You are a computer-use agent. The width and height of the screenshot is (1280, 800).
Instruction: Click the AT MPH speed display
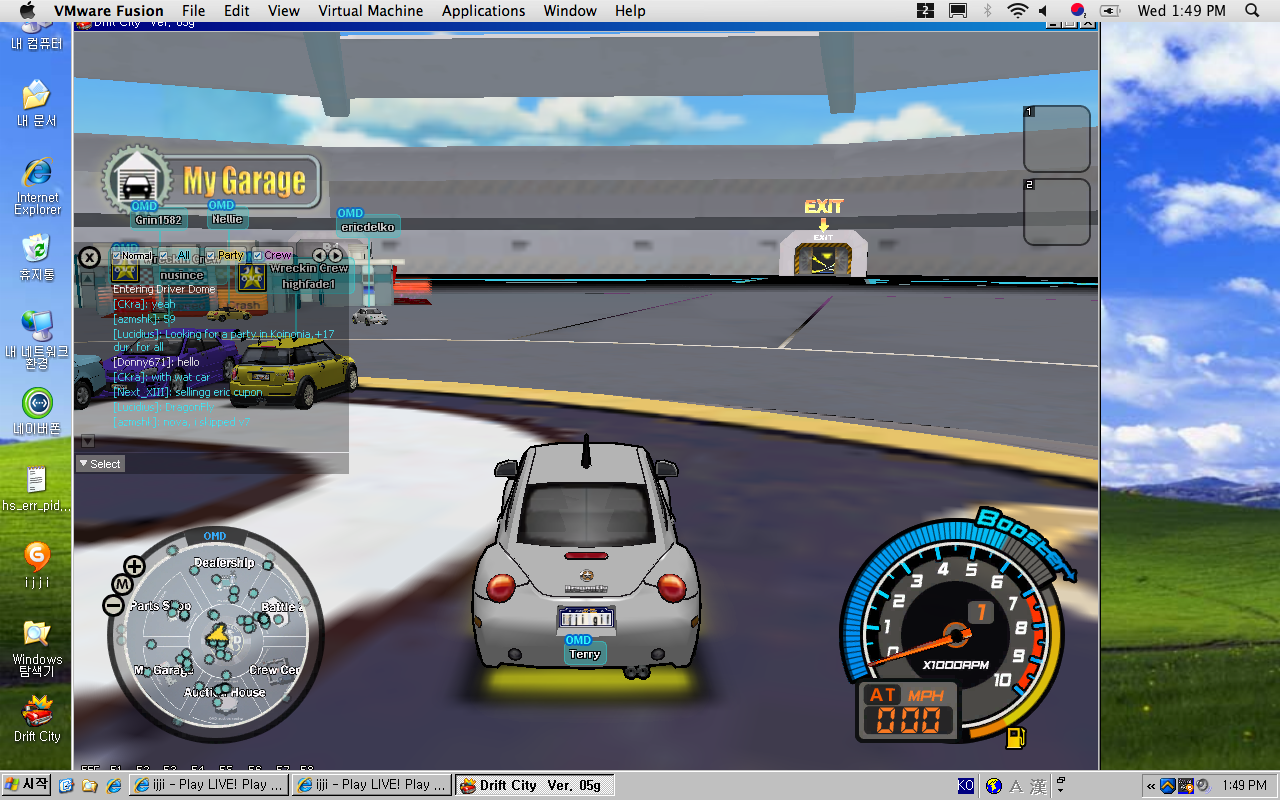tap(906, 711)
